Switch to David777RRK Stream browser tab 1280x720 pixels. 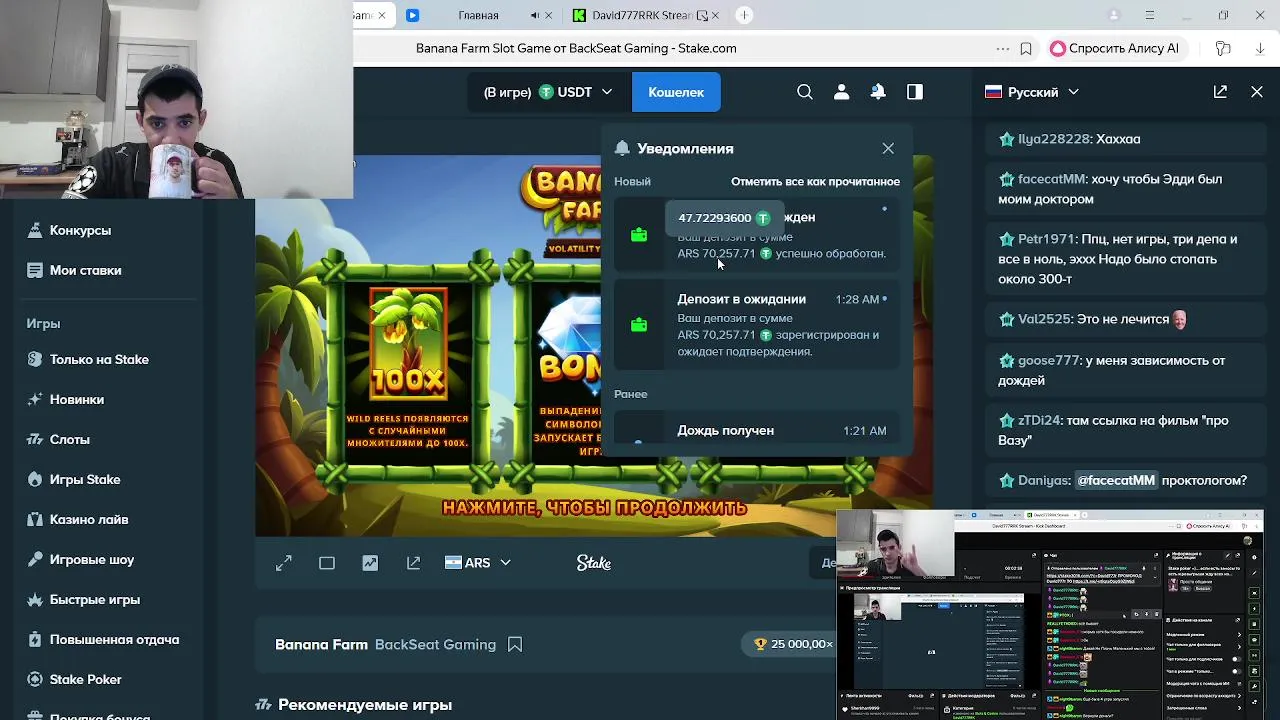642,15
